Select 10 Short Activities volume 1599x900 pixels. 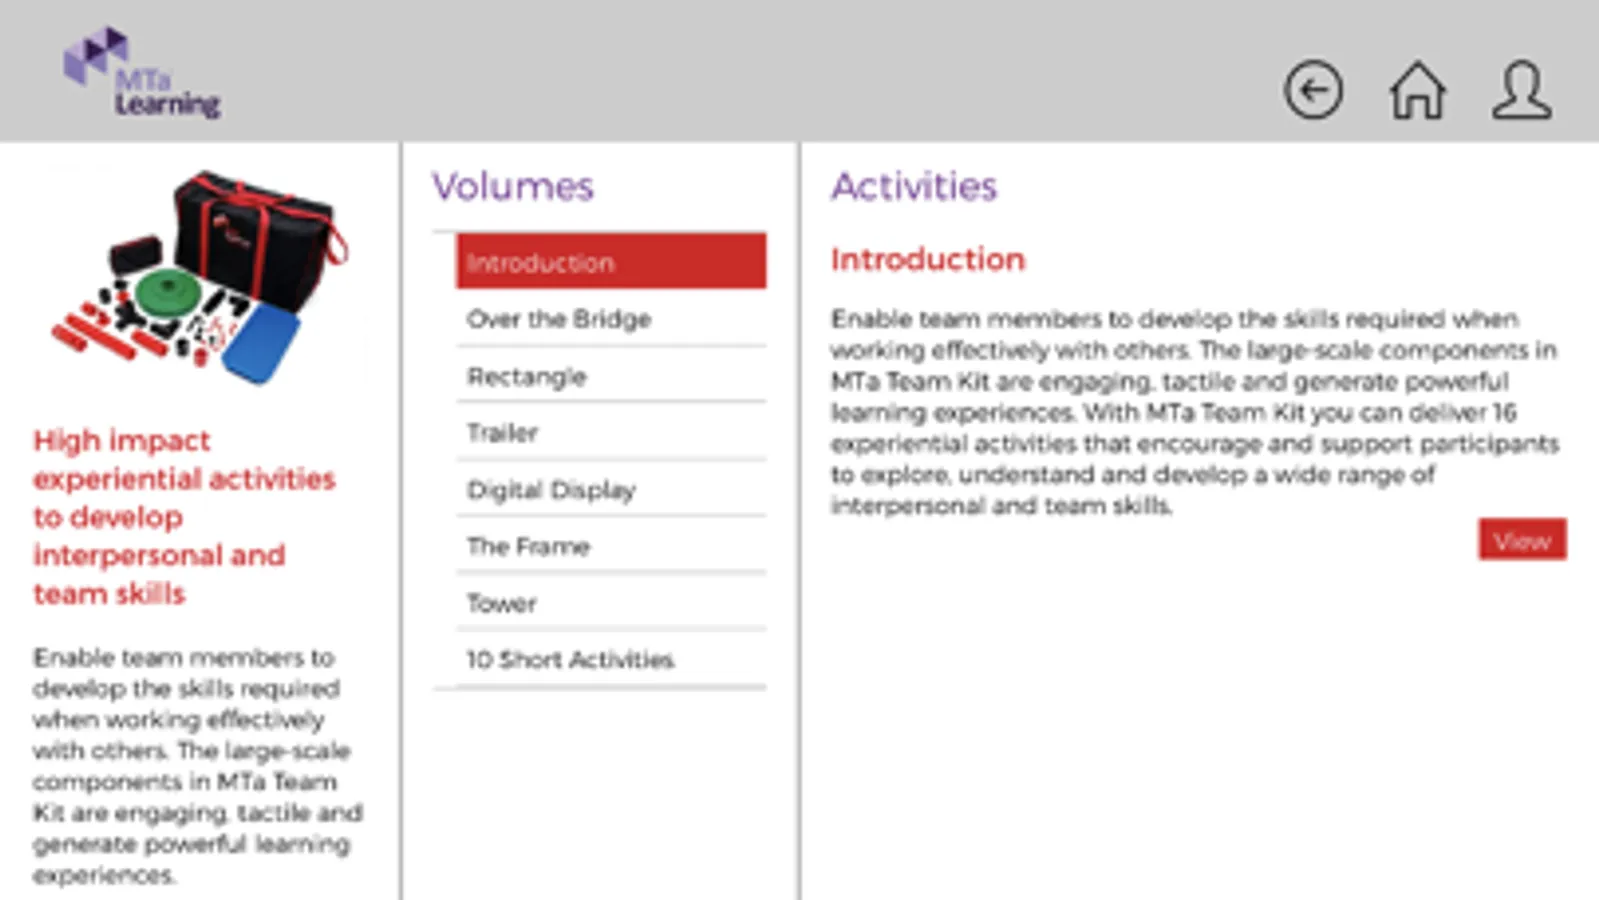[x=611, y=659]
